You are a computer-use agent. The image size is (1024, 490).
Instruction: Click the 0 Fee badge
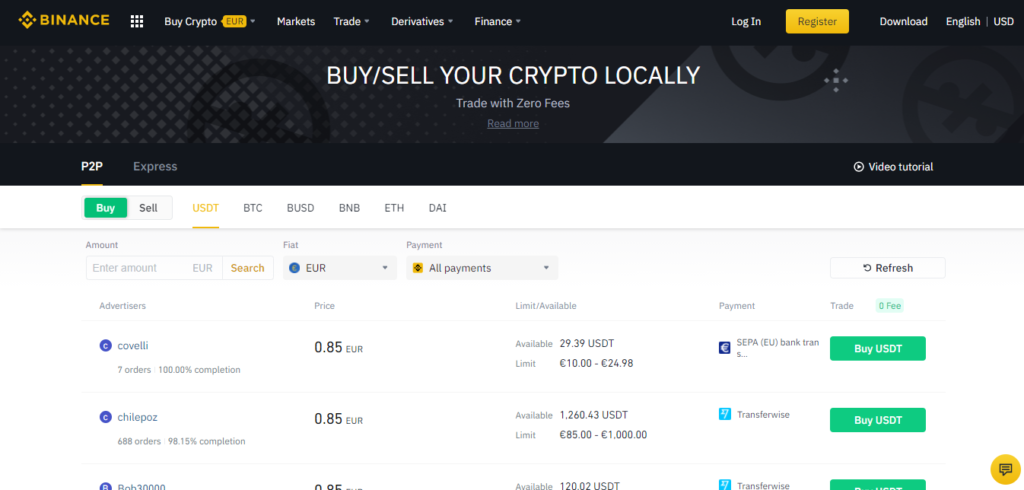(889, 306)
